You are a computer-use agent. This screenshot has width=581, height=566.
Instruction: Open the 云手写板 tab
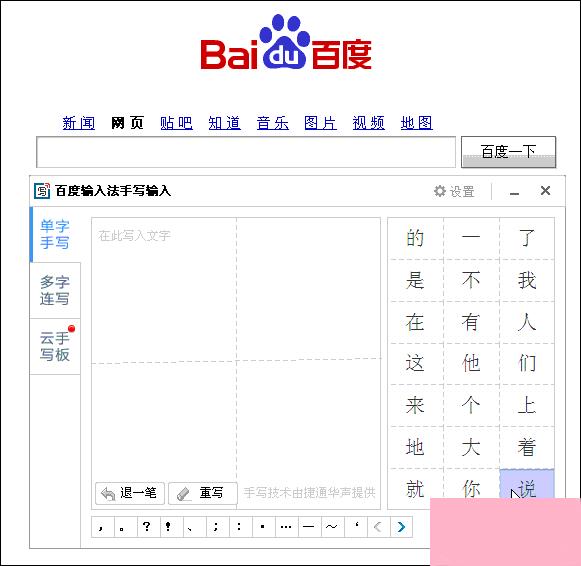(x=55, y=346)
